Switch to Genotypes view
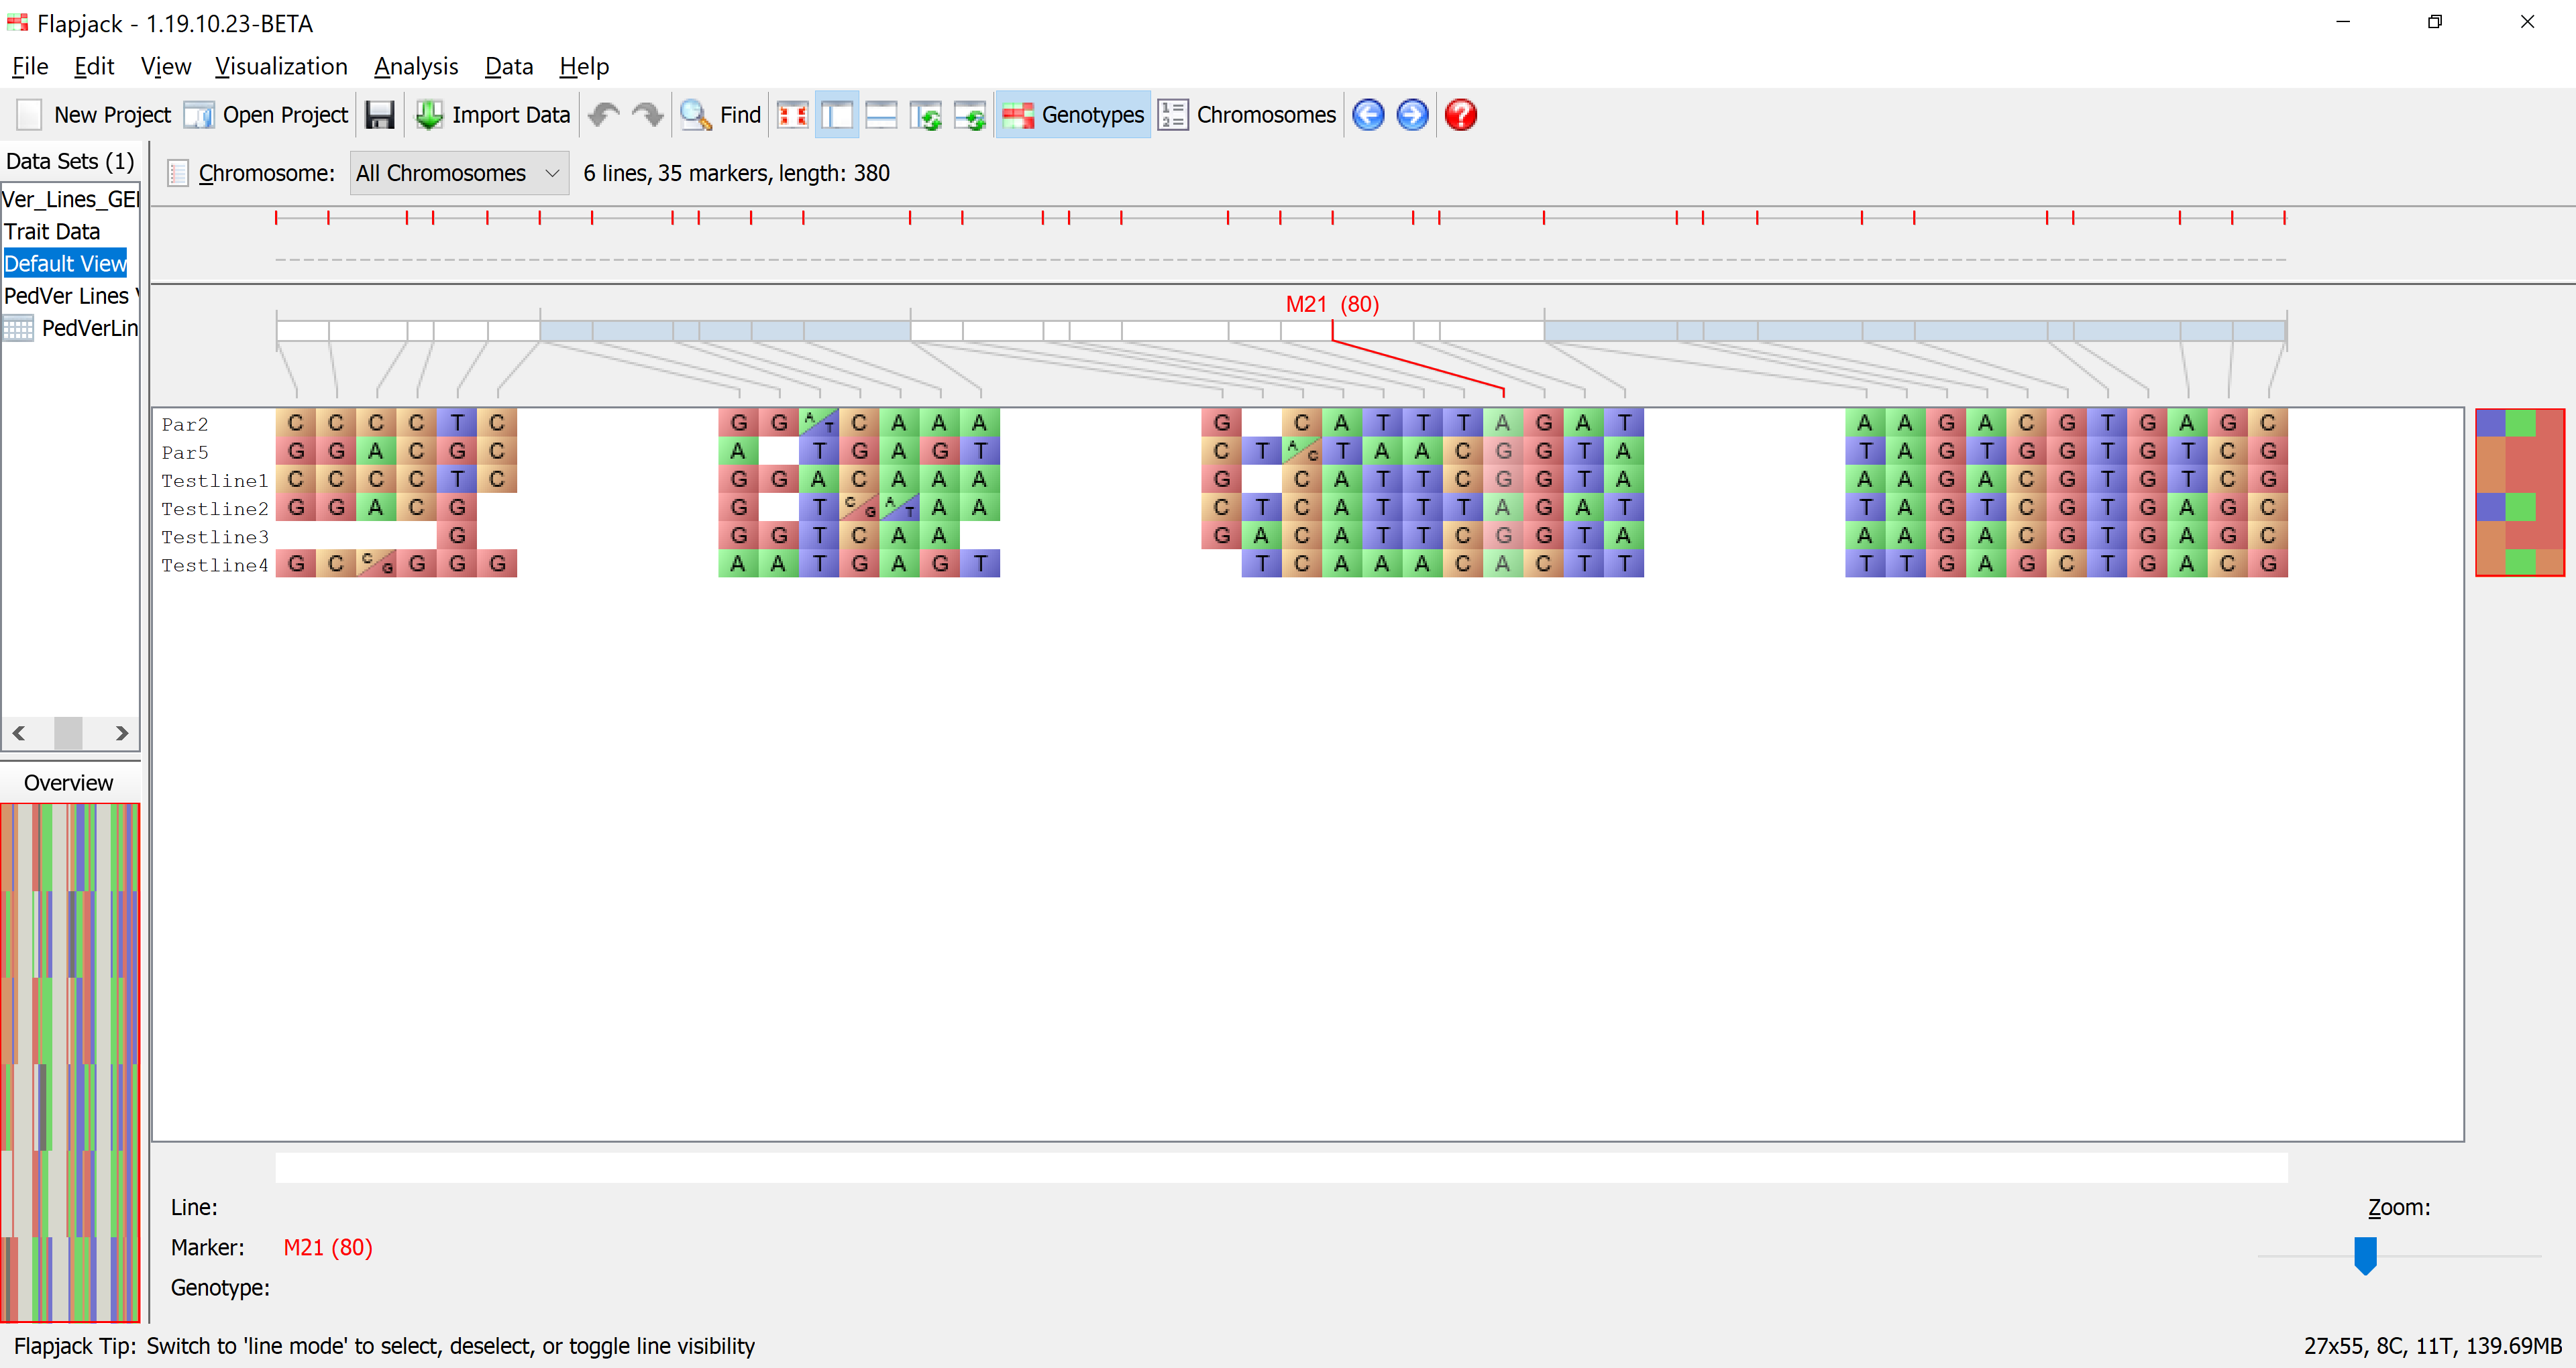Image resolution: width=2576 pixels, height=1368 pixels. 1073,115
